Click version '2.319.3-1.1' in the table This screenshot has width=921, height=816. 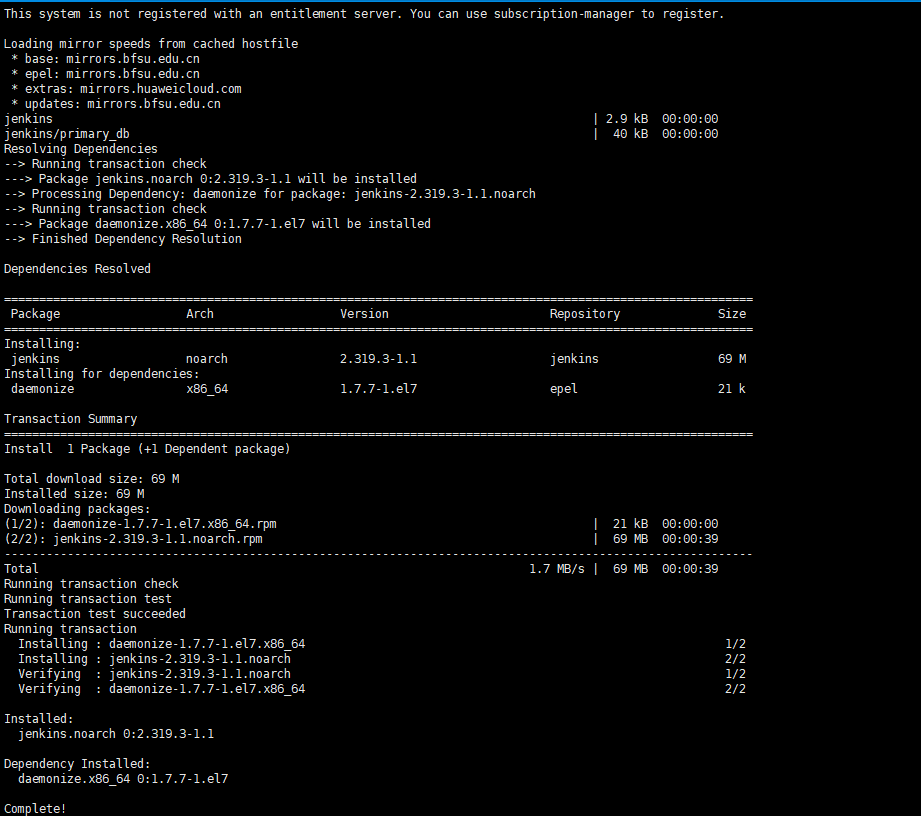point(378,359)
